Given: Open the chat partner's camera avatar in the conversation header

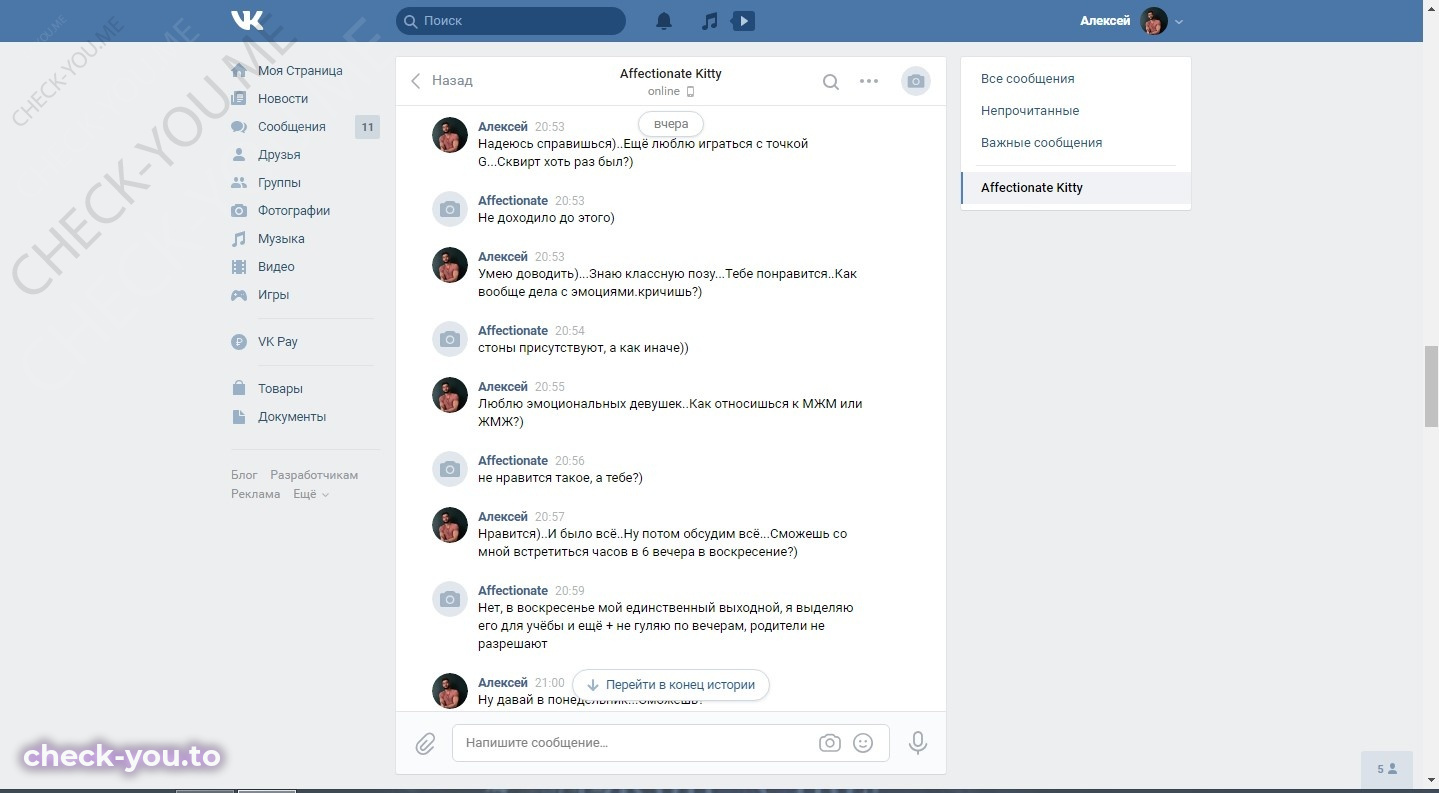Looking at the screenshot, I should coord(916,81).
